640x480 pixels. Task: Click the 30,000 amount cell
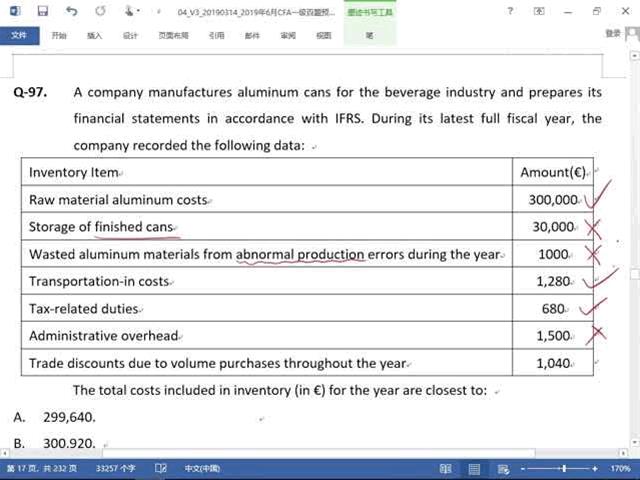tap(553, 227)
